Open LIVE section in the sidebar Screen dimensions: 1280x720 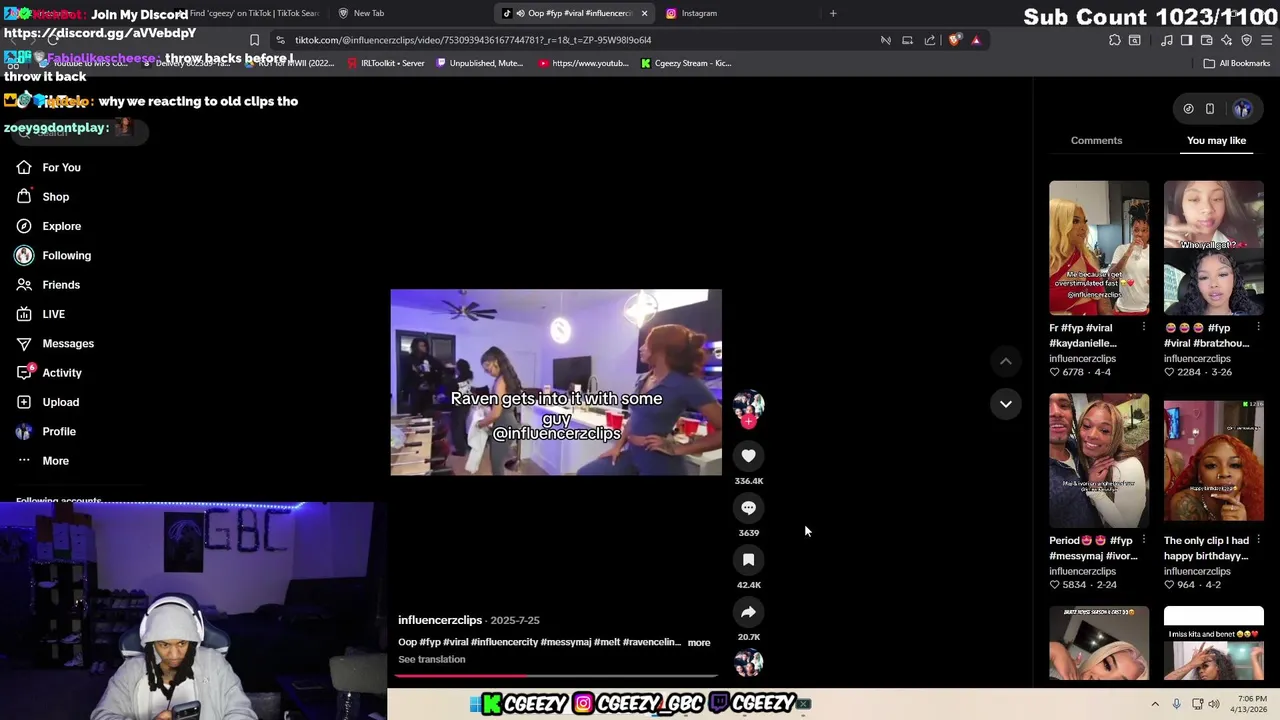(x=53, y=314)
